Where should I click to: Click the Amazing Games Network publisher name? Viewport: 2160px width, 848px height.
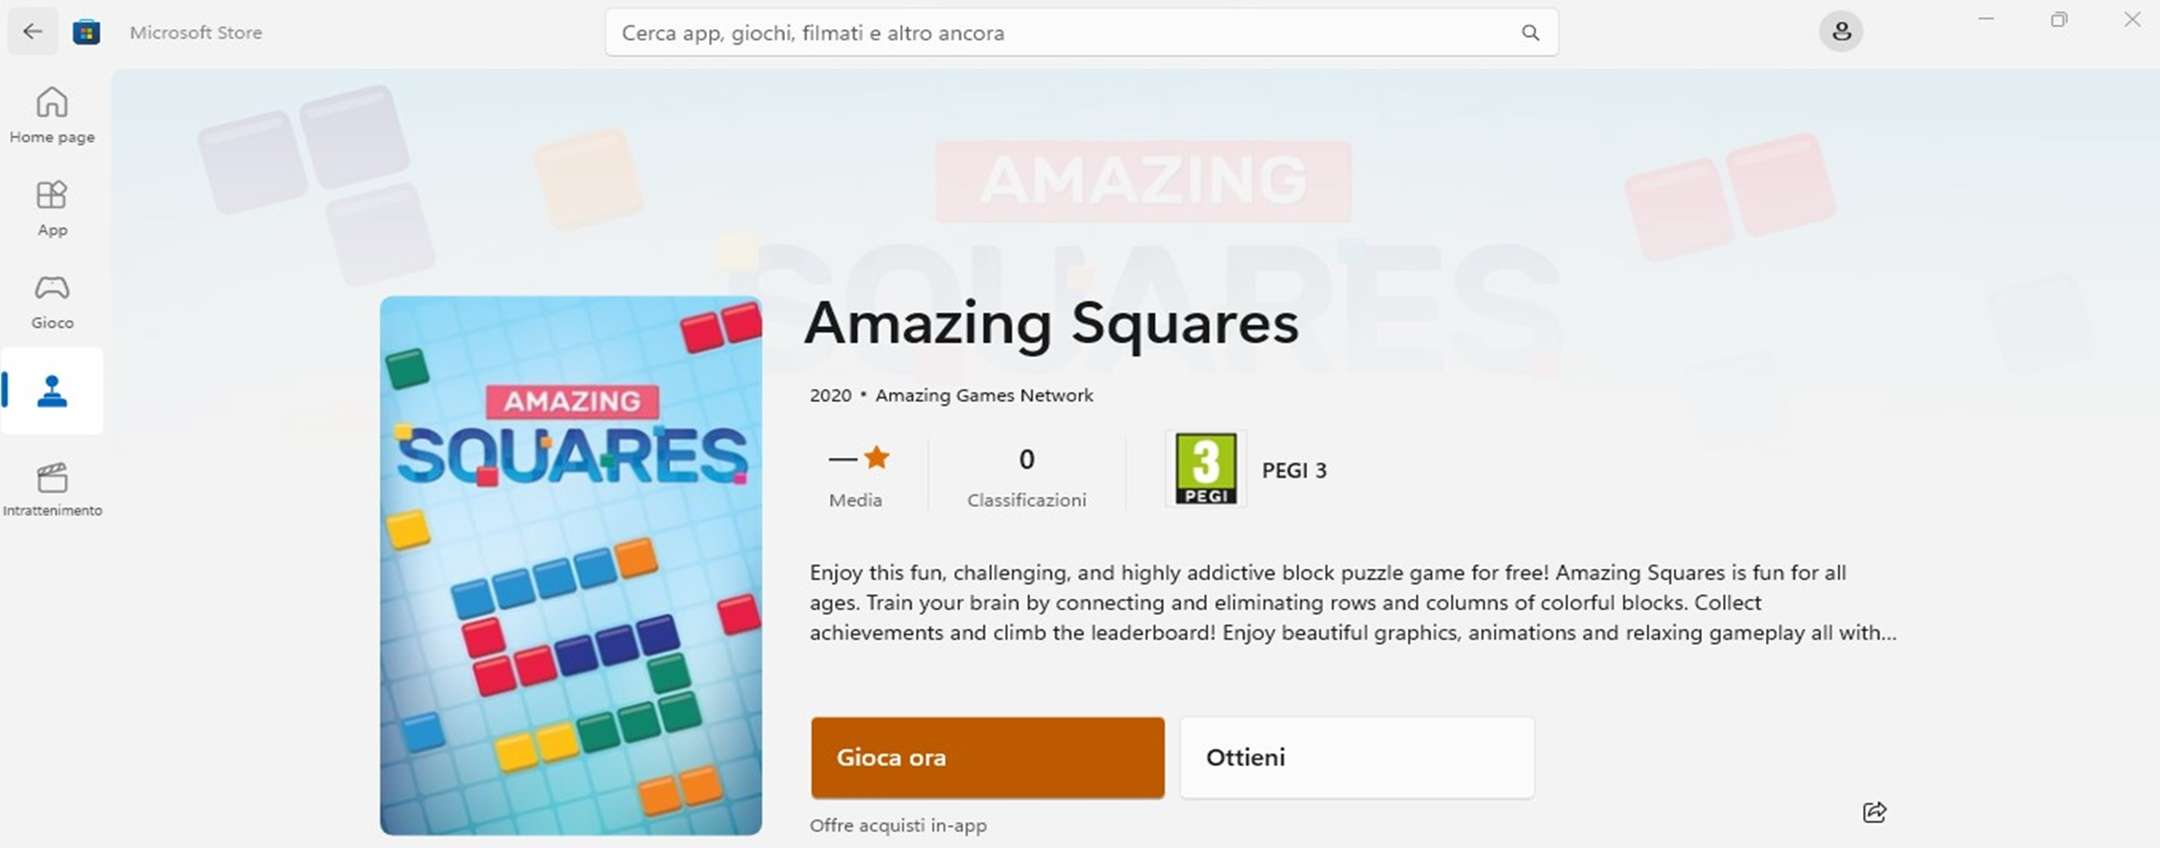tap(984, 395)
